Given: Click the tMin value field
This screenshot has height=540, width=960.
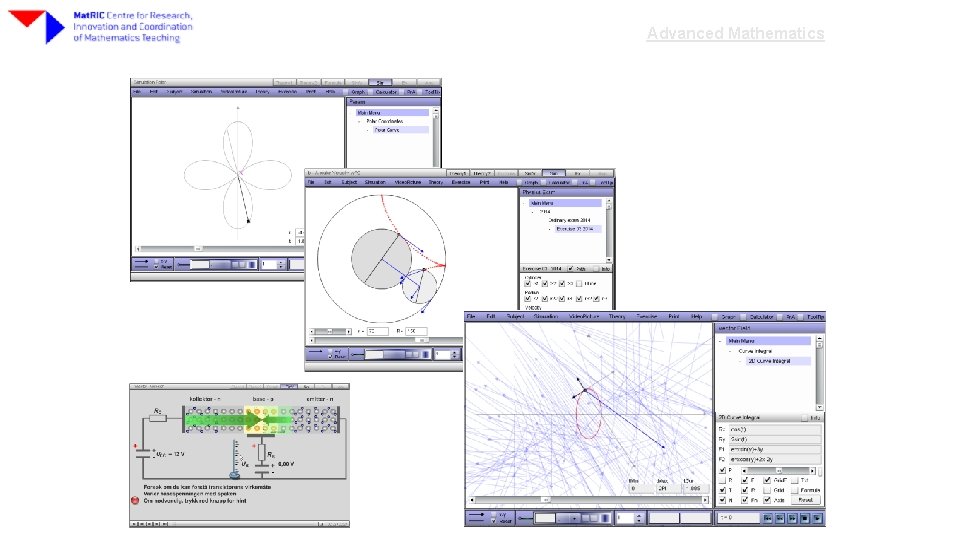Looking at the screenshot, I should 640,488.
